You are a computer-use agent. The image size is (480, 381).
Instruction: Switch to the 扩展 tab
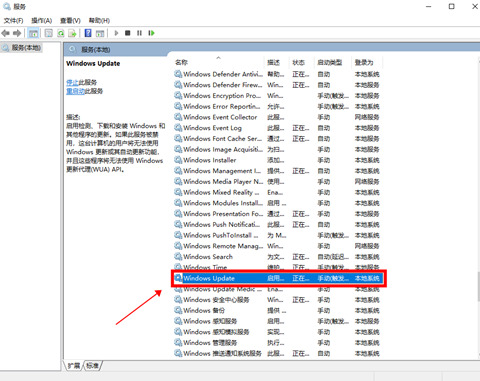click(74, 366)
